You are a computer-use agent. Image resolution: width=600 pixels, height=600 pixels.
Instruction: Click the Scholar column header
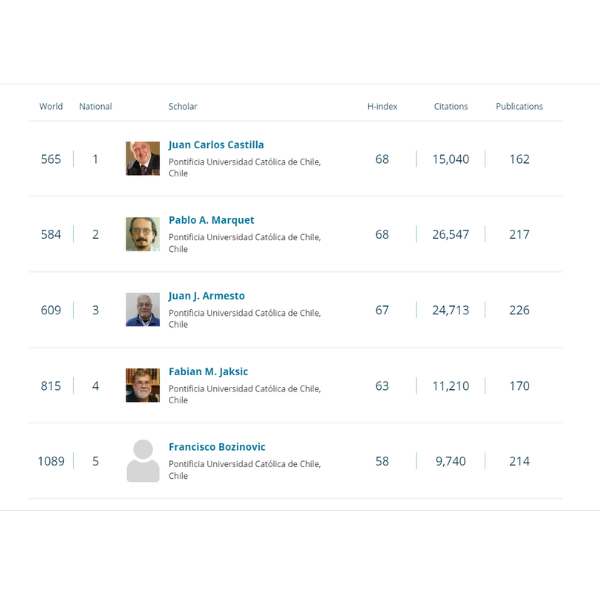coord(183,106)
